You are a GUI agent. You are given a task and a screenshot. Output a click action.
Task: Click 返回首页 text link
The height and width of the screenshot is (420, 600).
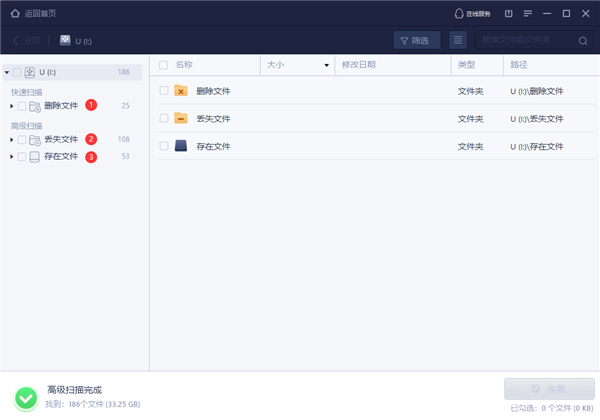point(40,13)
